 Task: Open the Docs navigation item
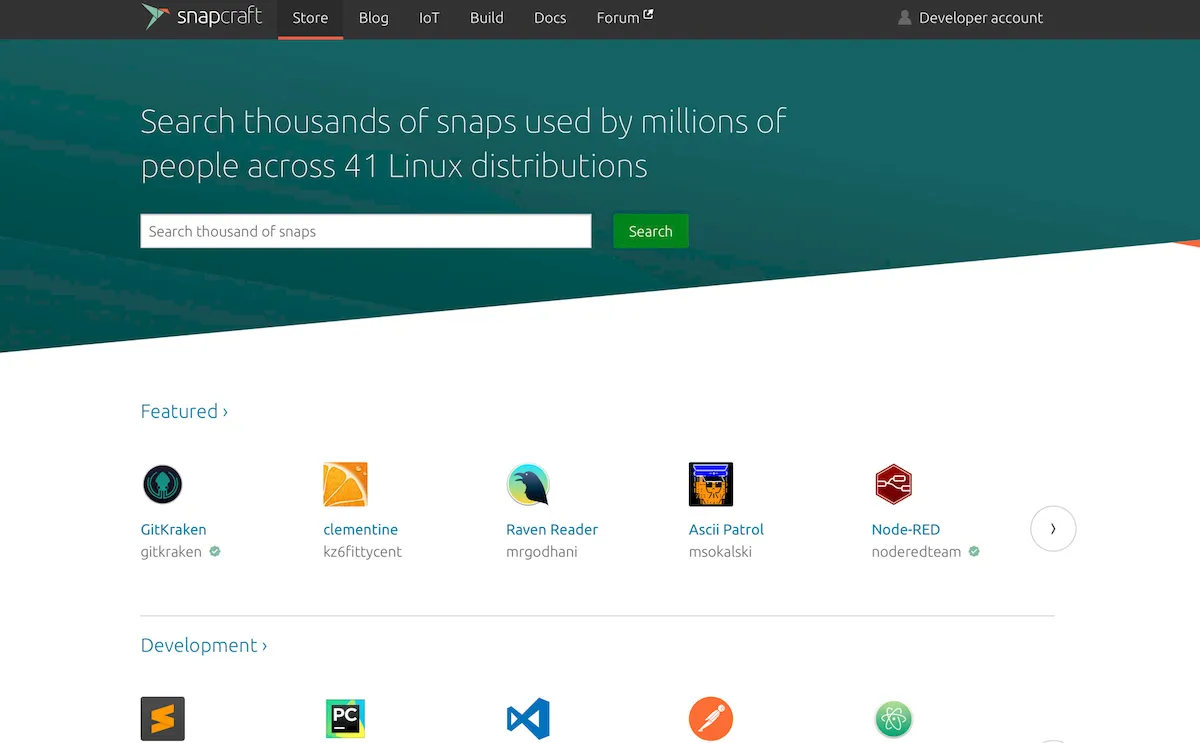[550, 18]
